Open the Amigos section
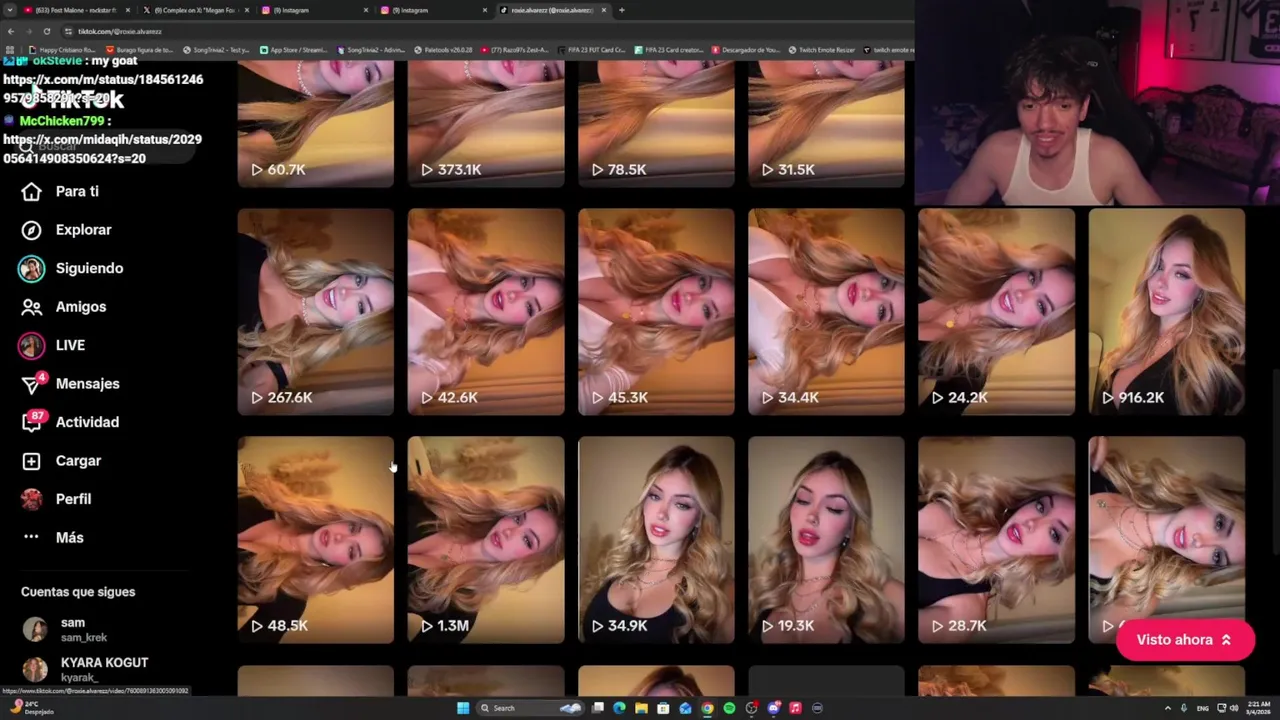This screenshot has width=1280, height=720. pyautogui.click(x=64, y=307)
